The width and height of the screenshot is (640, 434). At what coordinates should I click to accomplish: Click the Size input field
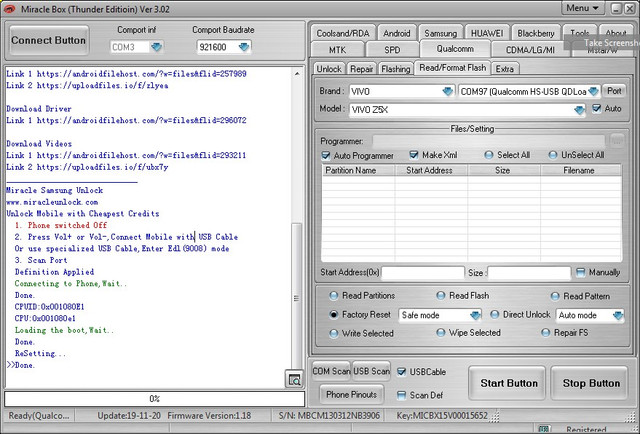(x=529, y=273)
